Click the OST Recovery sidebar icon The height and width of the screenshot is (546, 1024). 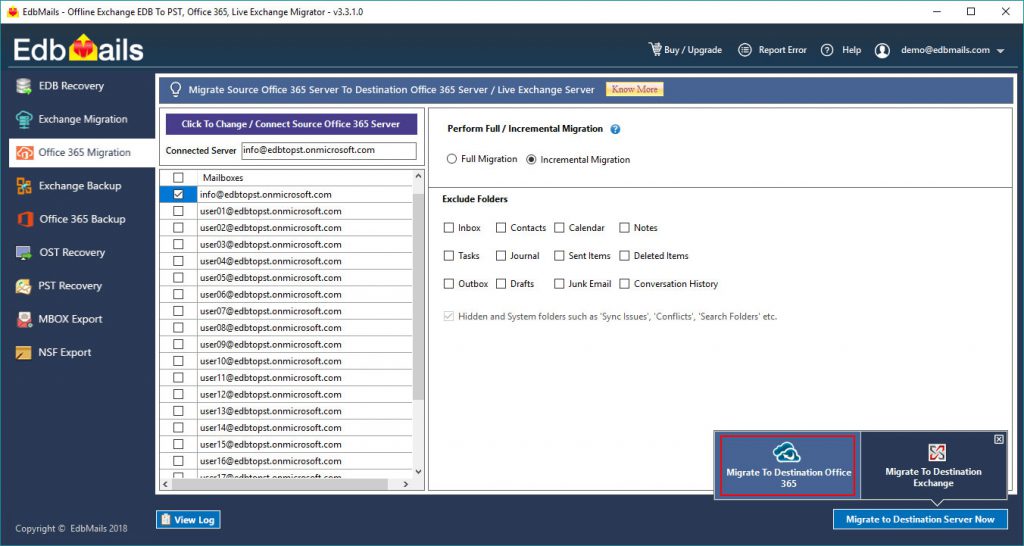point(24,253)
